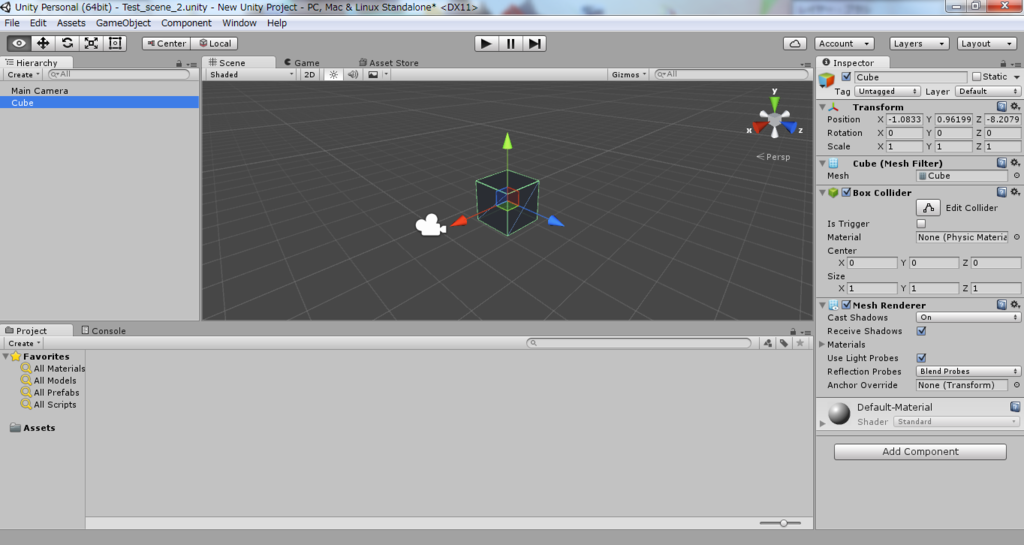Click the Cube object icon in Inspector
Image resolution: width=1024 pixels, height=545 pixels.
(x=827, y=79)
